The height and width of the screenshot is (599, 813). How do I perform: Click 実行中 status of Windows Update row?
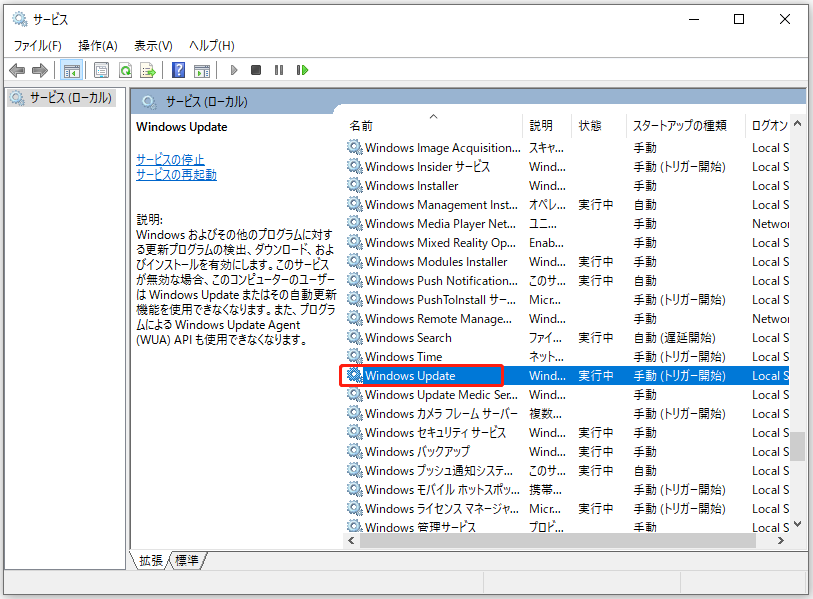pos(596,375)
